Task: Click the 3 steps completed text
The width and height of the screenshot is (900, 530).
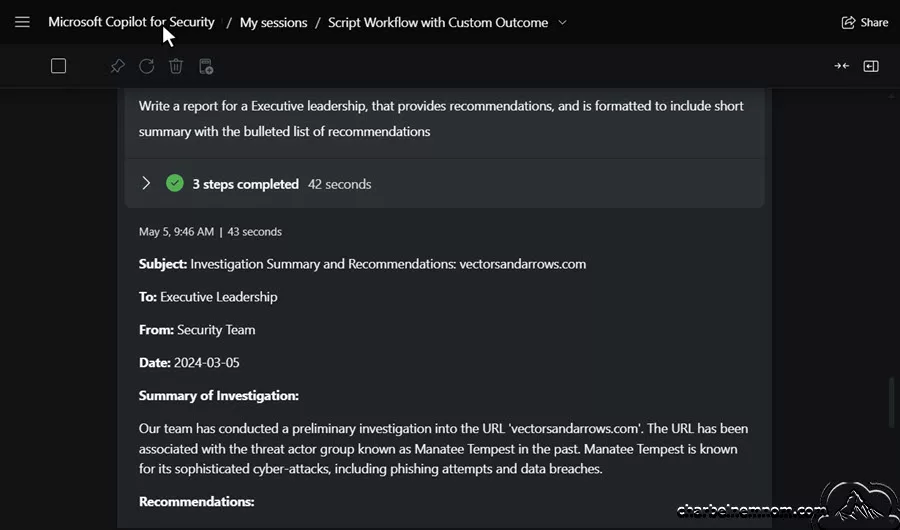Action: click(246, 184)
